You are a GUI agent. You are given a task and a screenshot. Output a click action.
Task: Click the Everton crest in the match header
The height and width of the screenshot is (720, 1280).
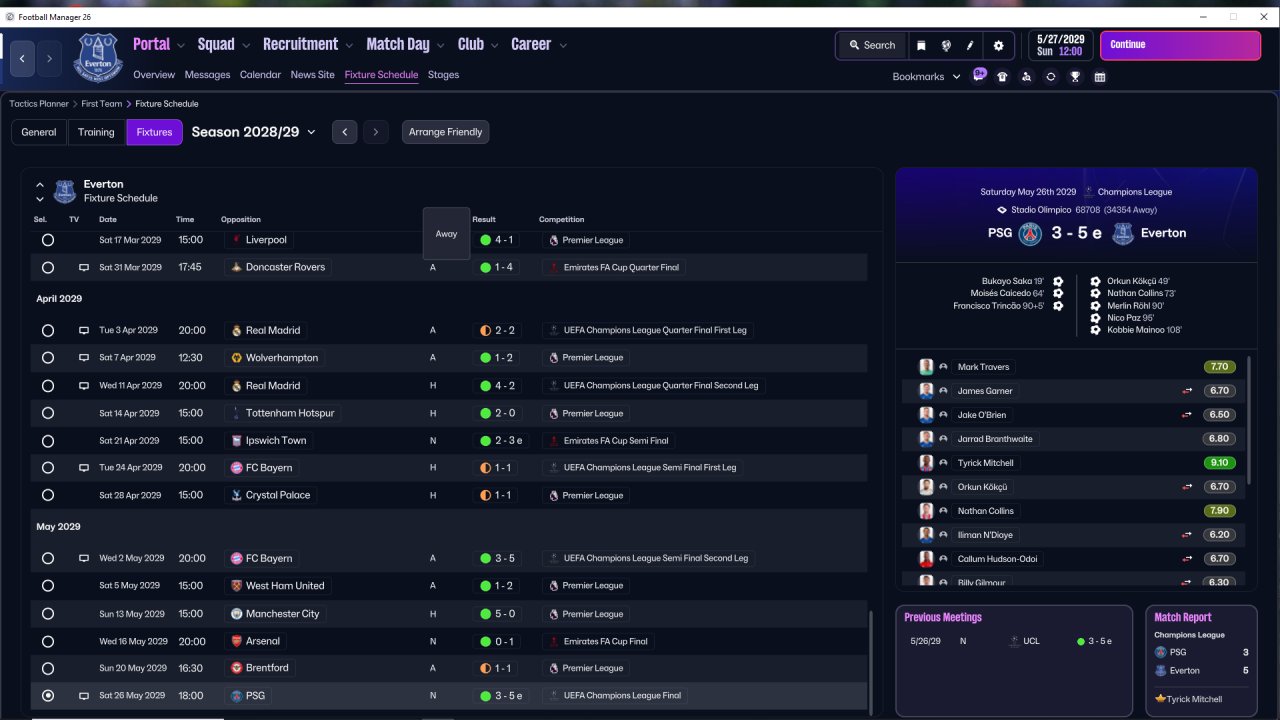point(1123,234)
